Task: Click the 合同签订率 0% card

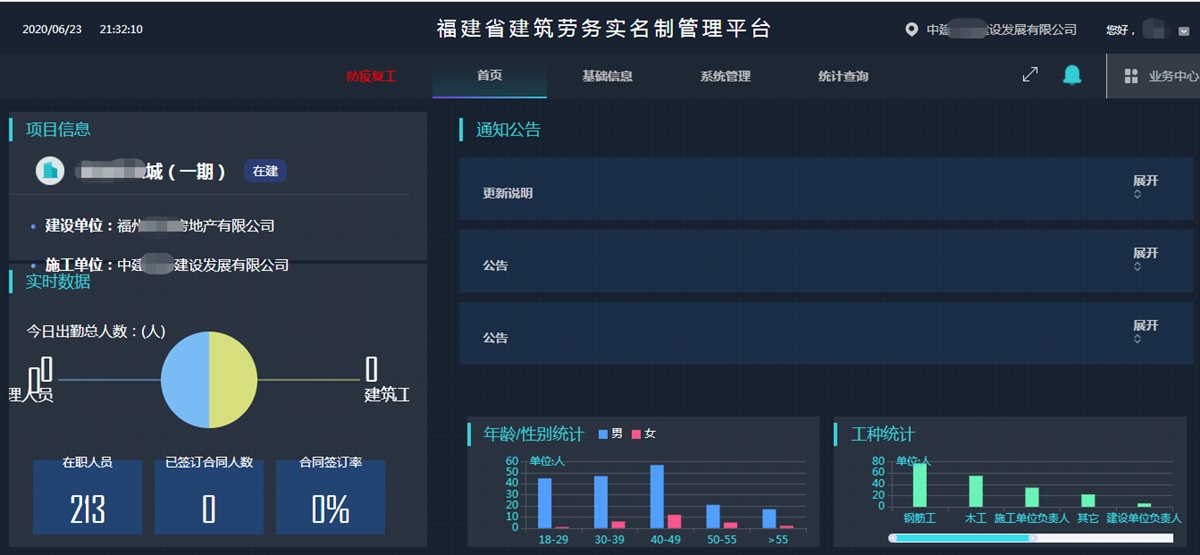Action: click(x=331, y=497)
